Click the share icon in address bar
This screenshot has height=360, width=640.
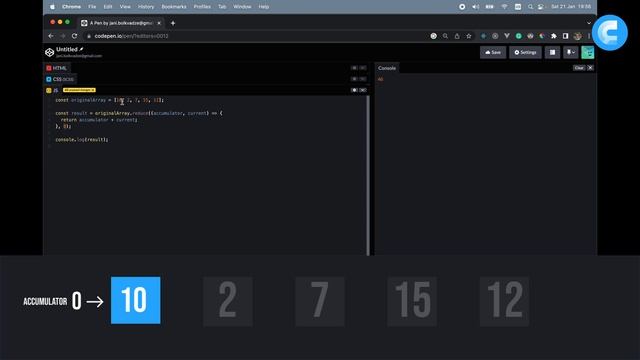click(457, 36)
